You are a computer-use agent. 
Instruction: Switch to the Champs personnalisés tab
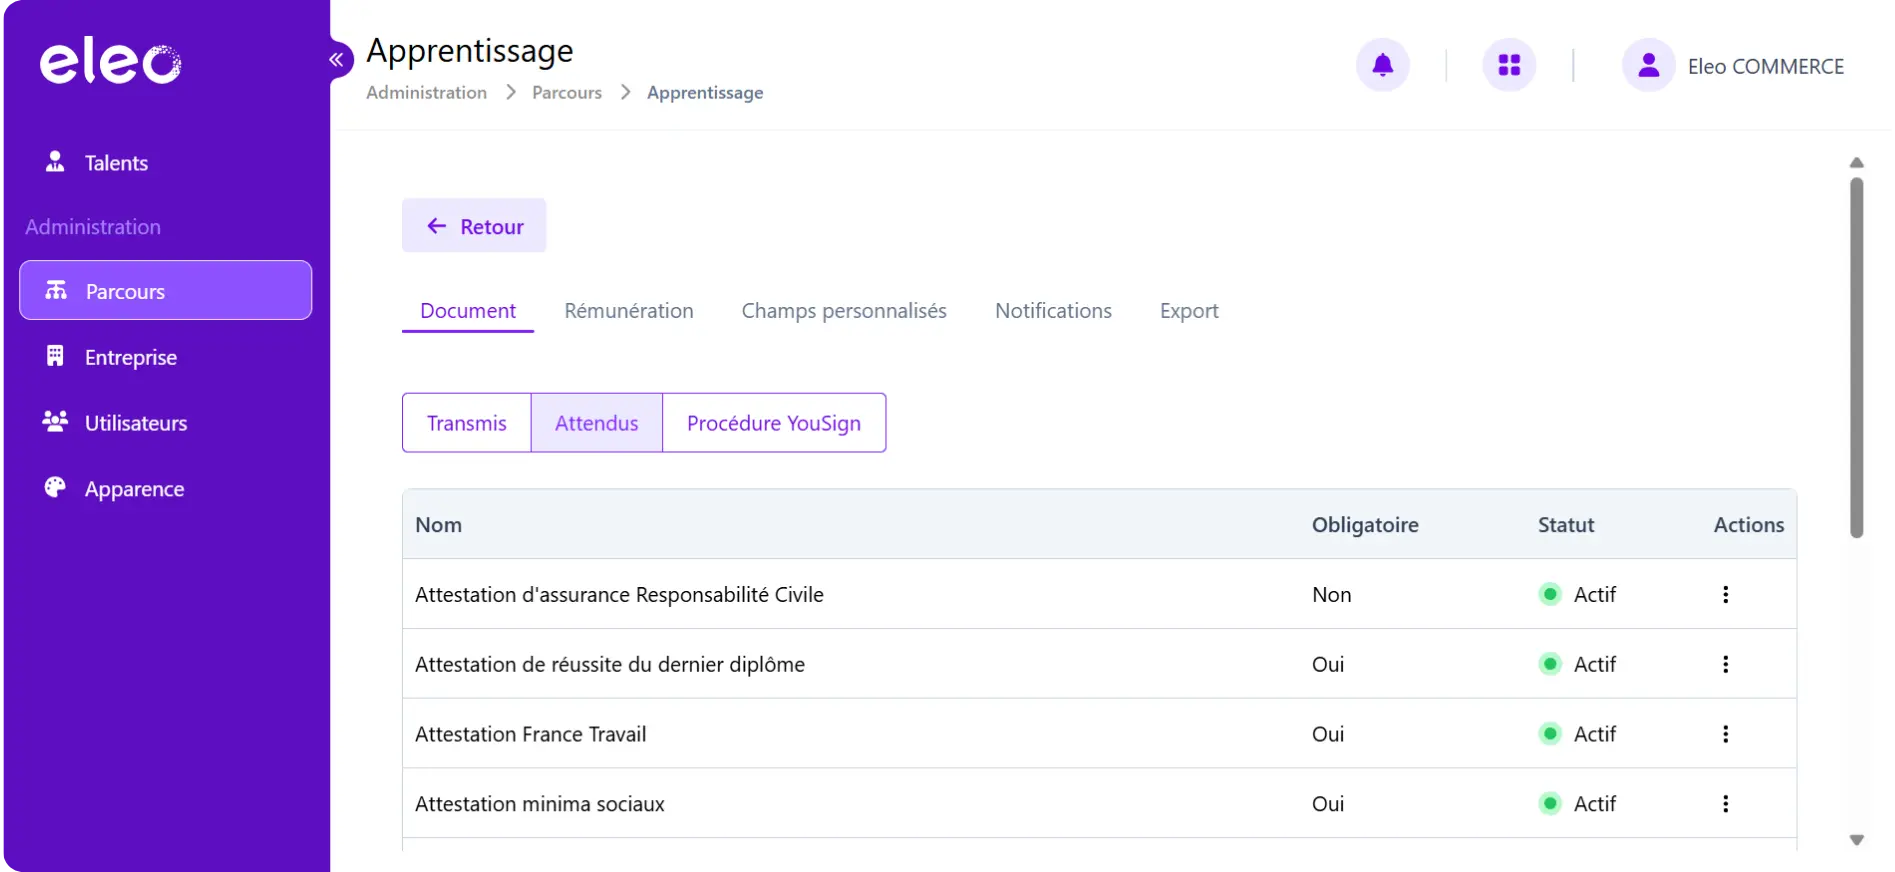844,311
